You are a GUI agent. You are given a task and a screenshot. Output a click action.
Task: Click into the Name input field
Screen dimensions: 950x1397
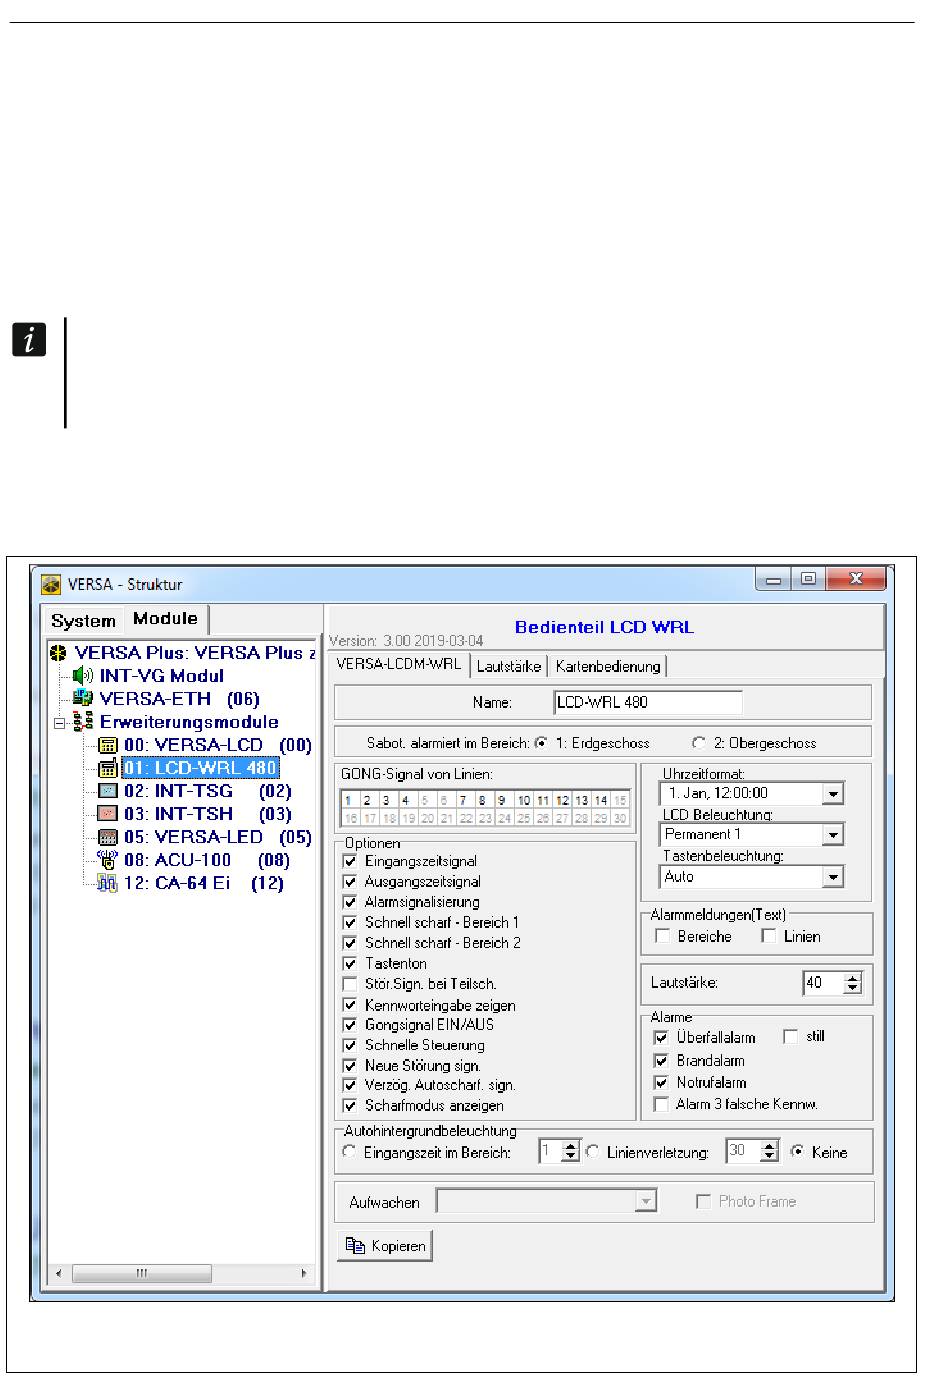(647, 703)
